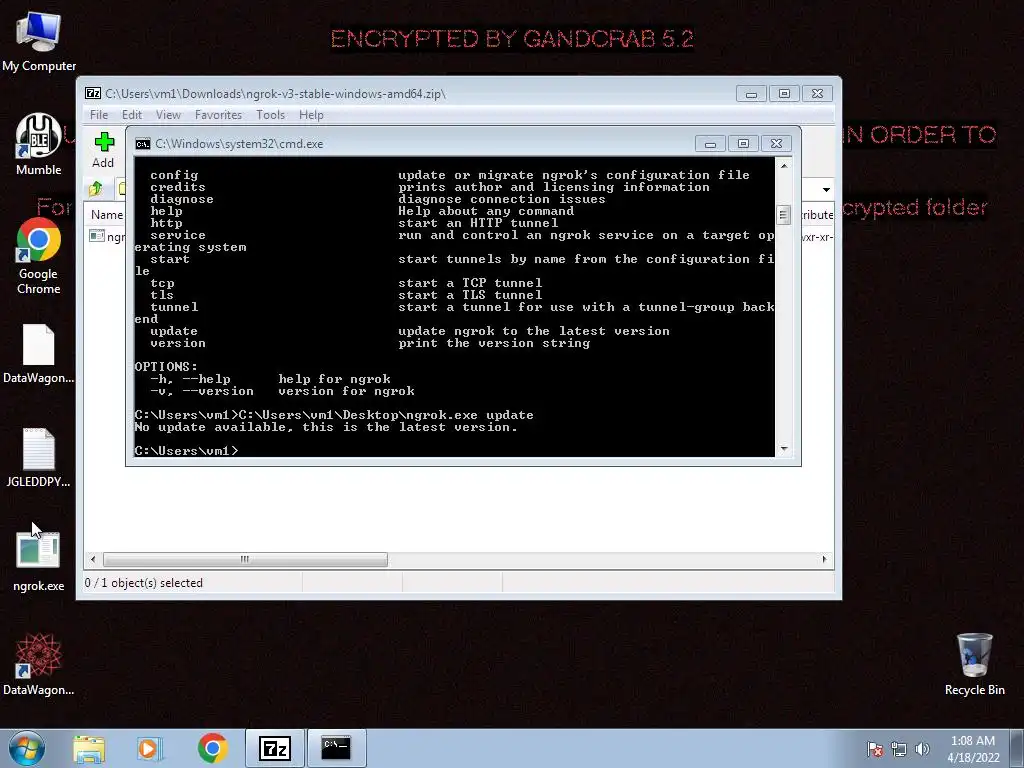Launch Mumble from desktop

39,144
